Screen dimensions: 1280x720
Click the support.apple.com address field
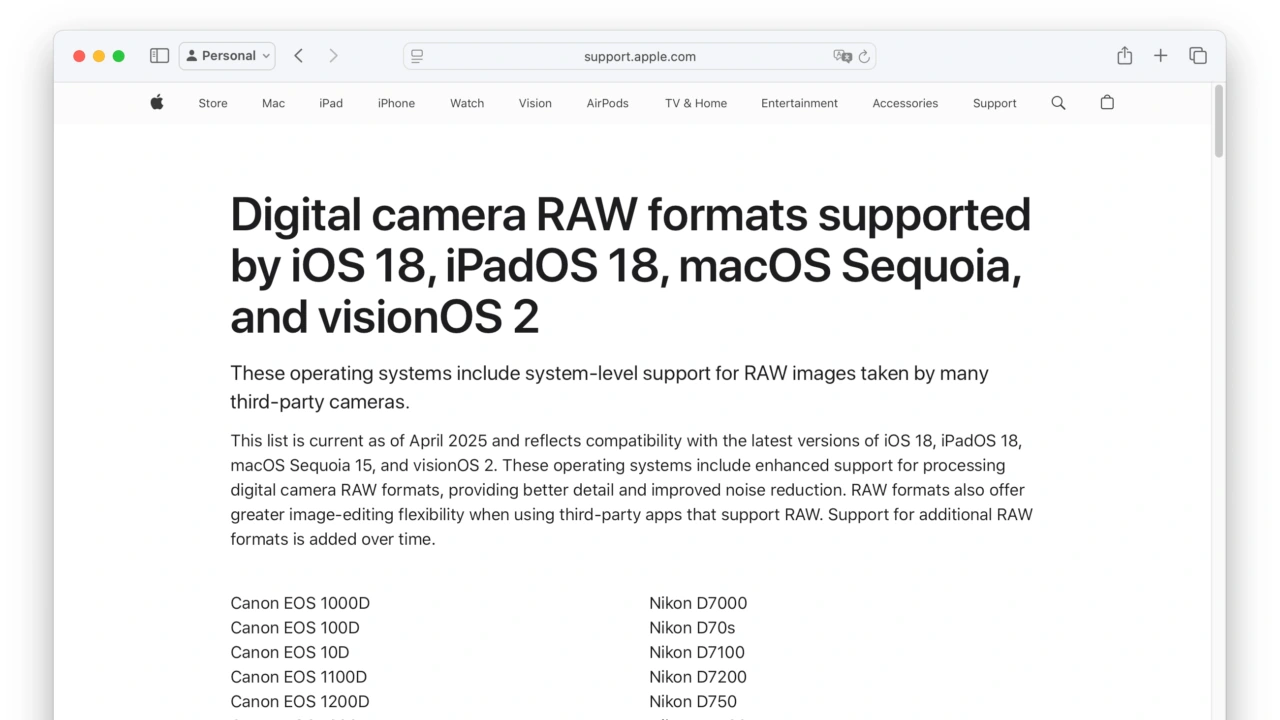(x=639, y=57)
